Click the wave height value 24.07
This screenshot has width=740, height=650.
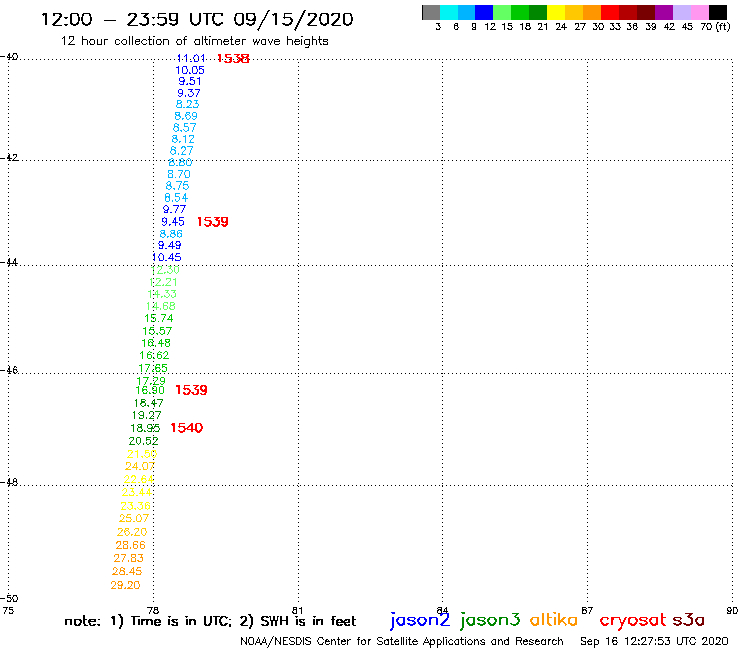(x=140, y=466)
